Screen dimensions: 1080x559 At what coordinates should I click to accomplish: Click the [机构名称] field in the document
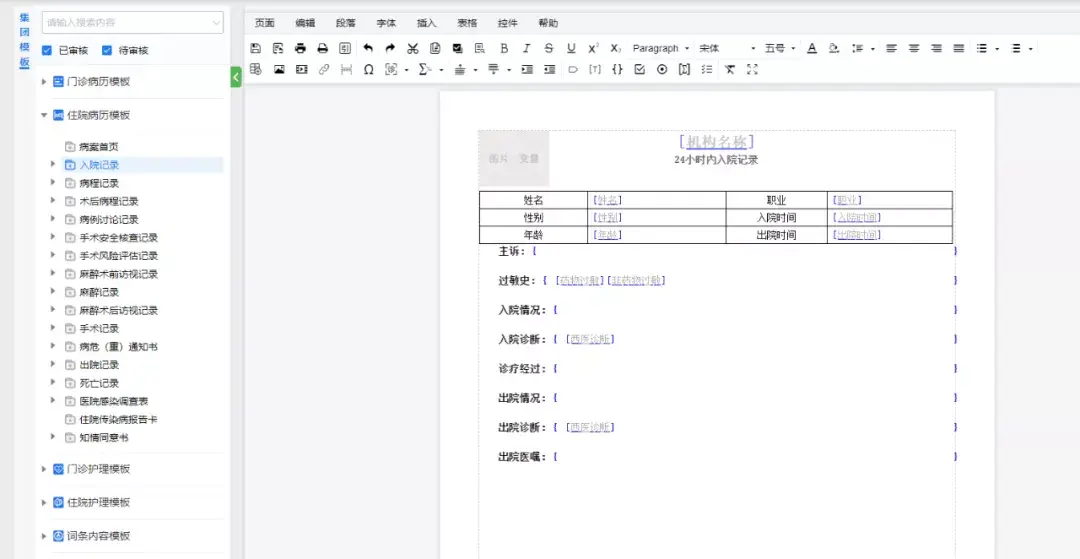(716, 142)
